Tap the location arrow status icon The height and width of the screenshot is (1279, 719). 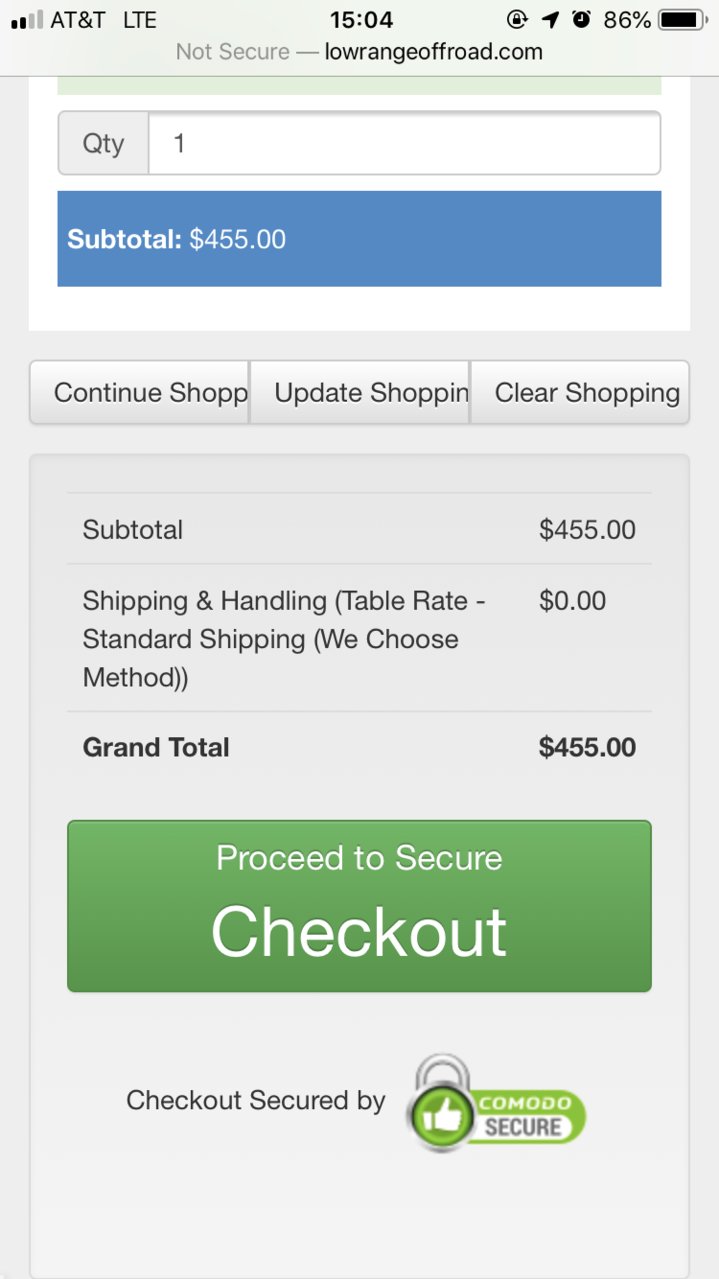[550, 20]
